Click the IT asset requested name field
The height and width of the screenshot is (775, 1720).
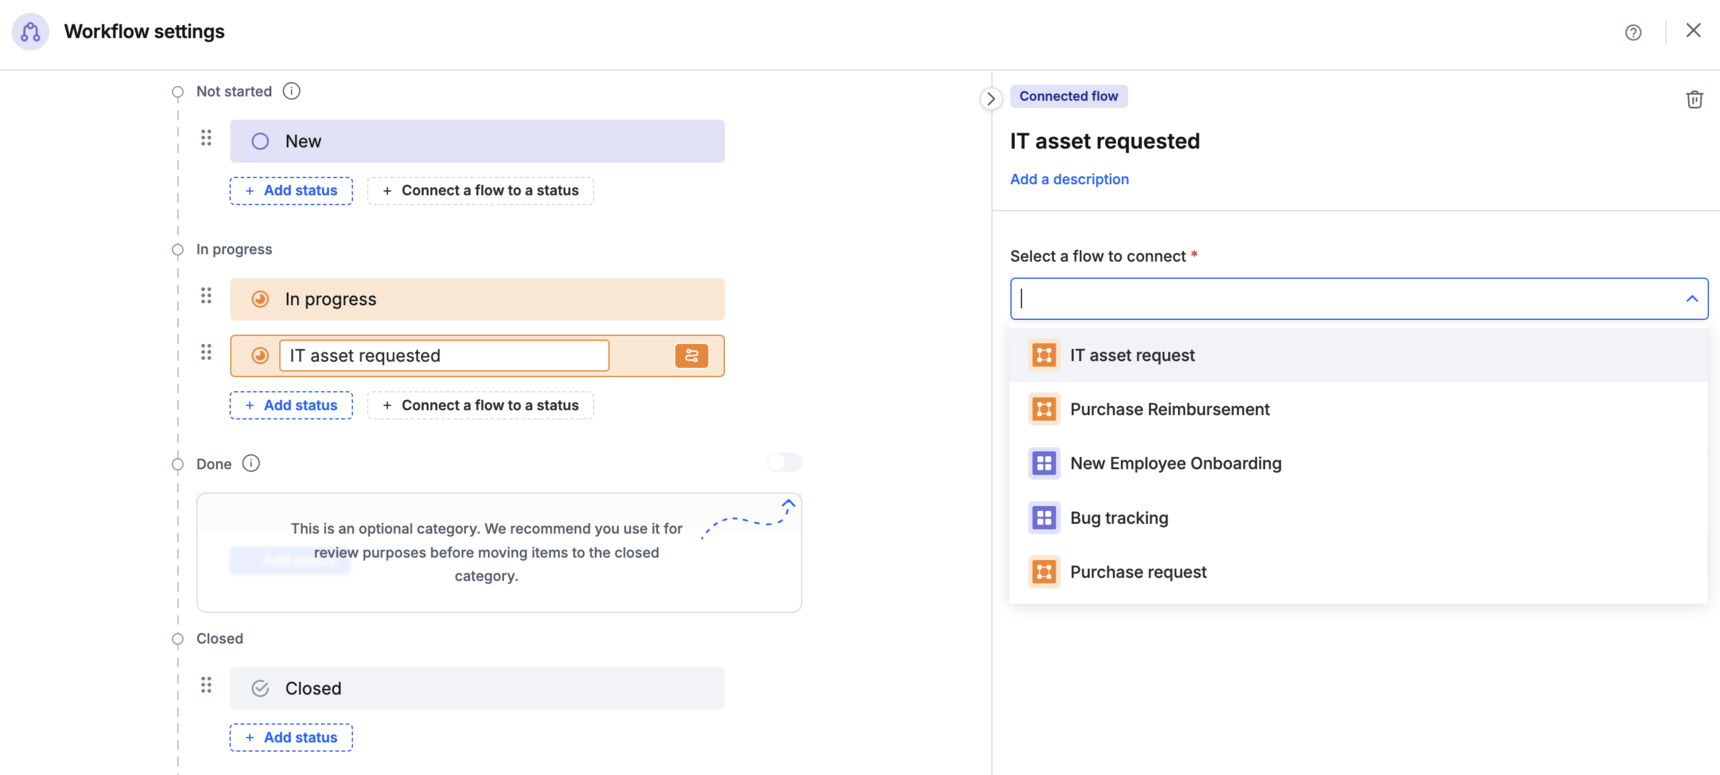(444, 356)
